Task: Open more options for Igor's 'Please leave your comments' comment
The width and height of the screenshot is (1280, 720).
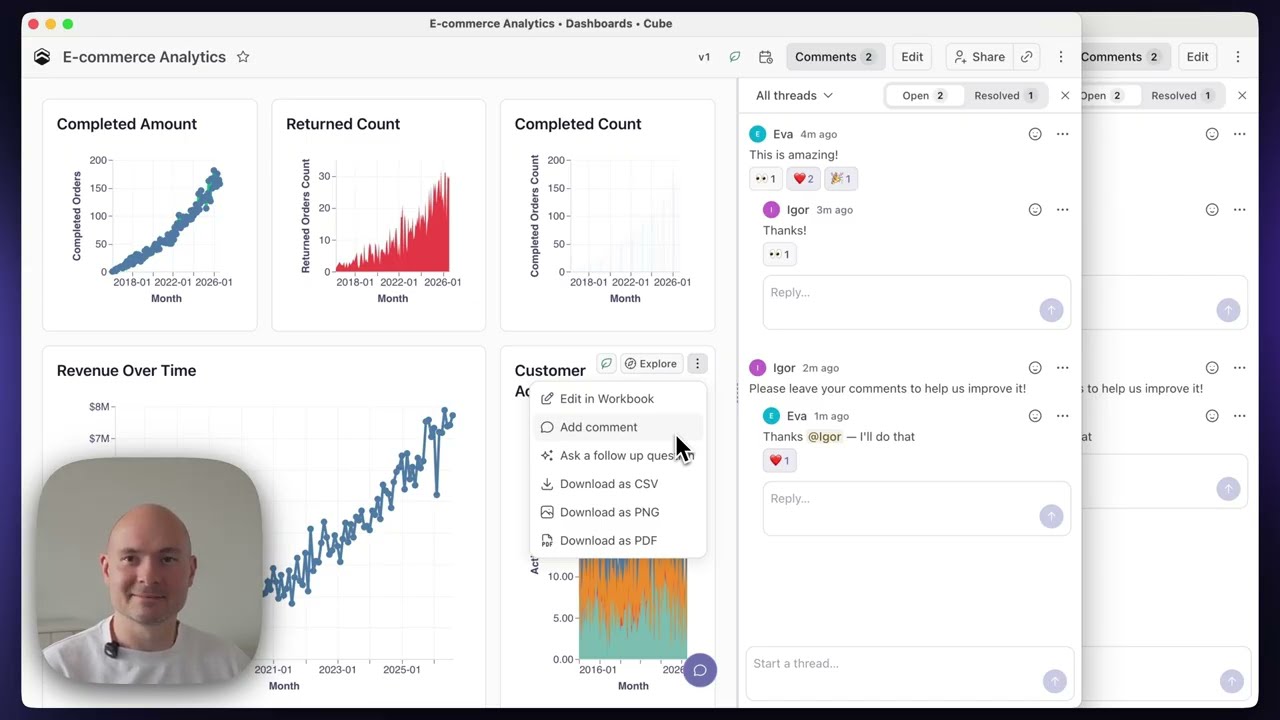Action: 1062,368
